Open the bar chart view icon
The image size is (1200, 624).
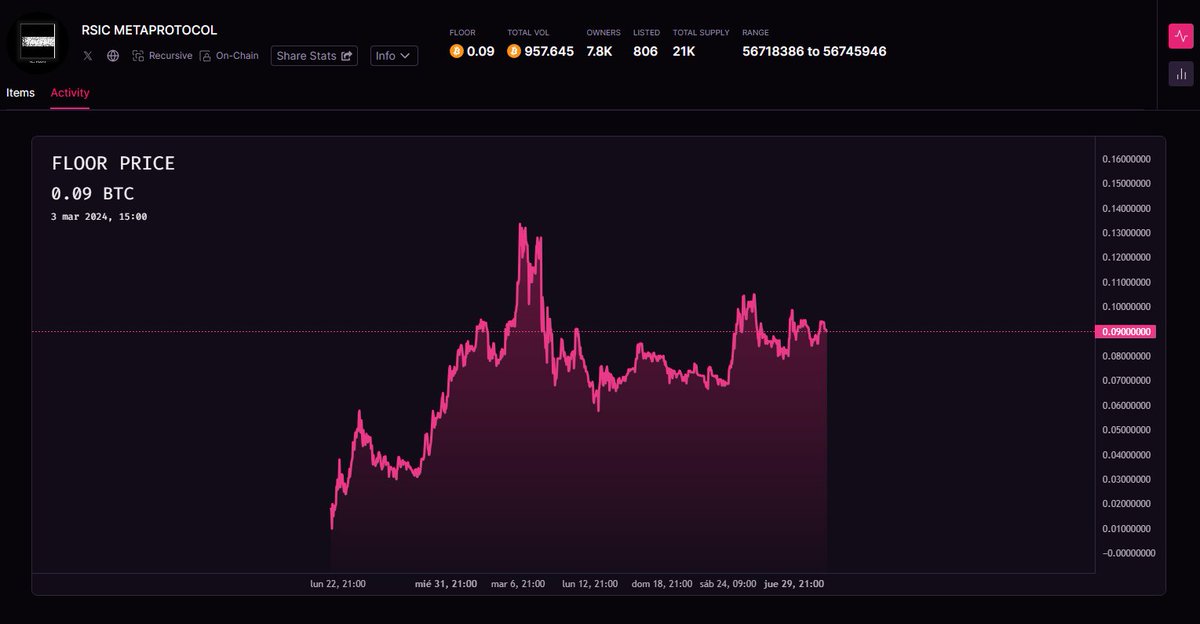coord(1181,73)
